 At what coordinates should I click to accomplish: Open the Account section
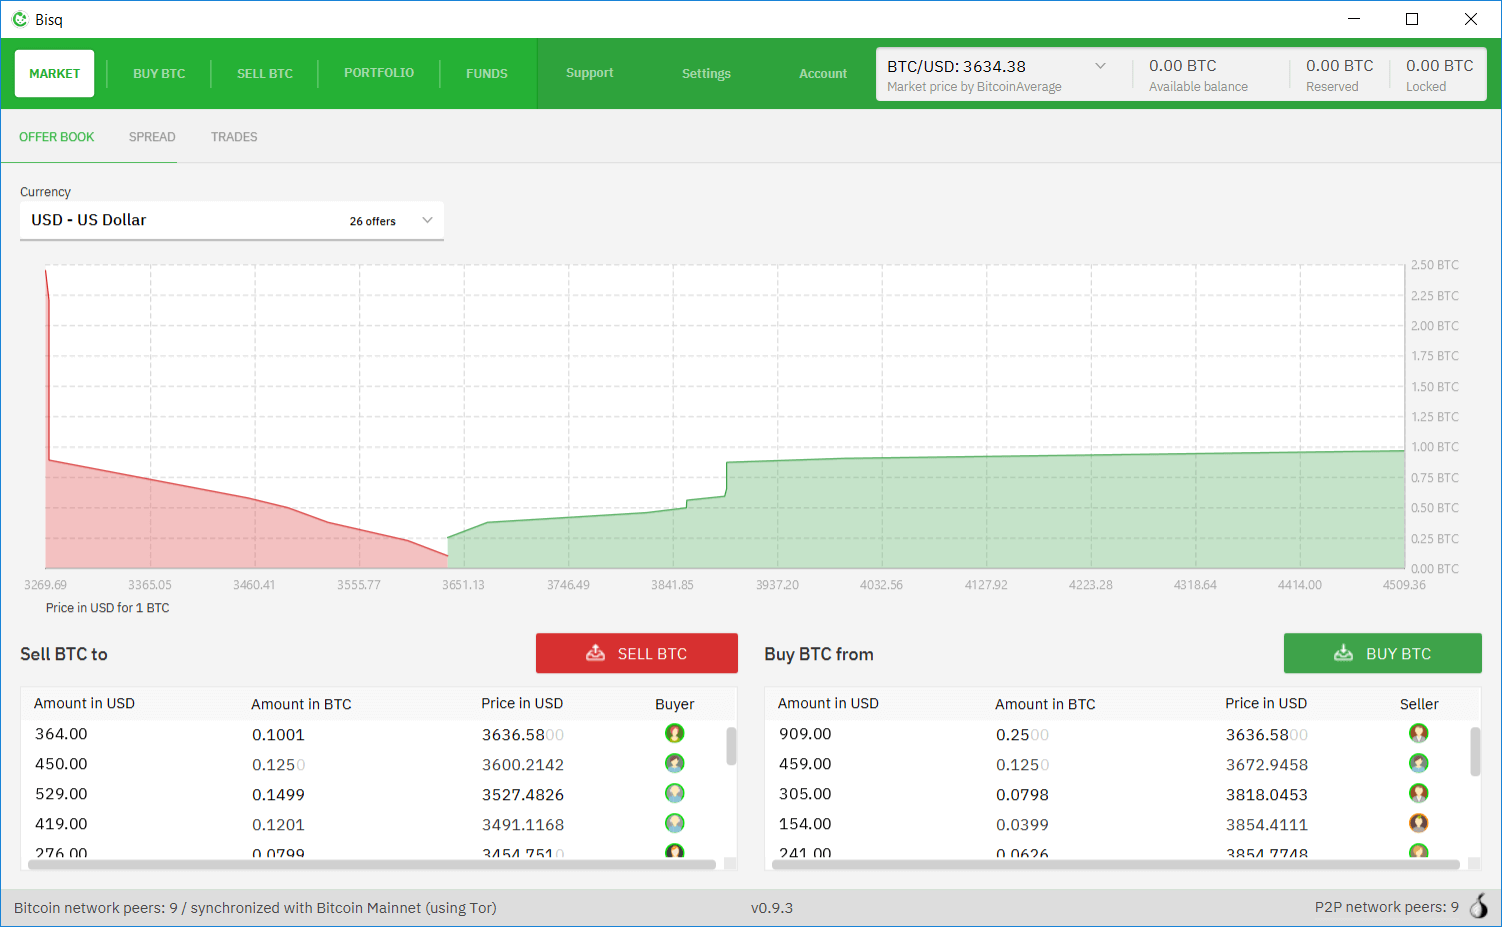point(823,73)
